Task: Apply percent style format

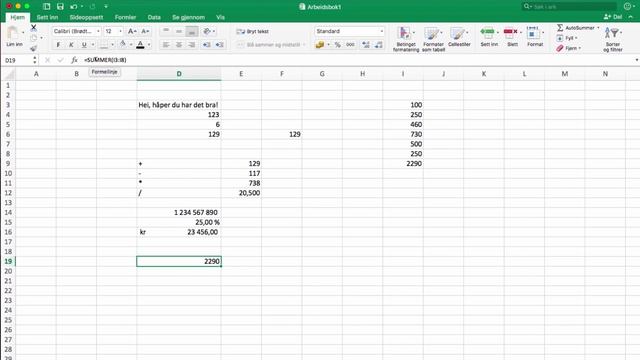Action: pos(338,45)
